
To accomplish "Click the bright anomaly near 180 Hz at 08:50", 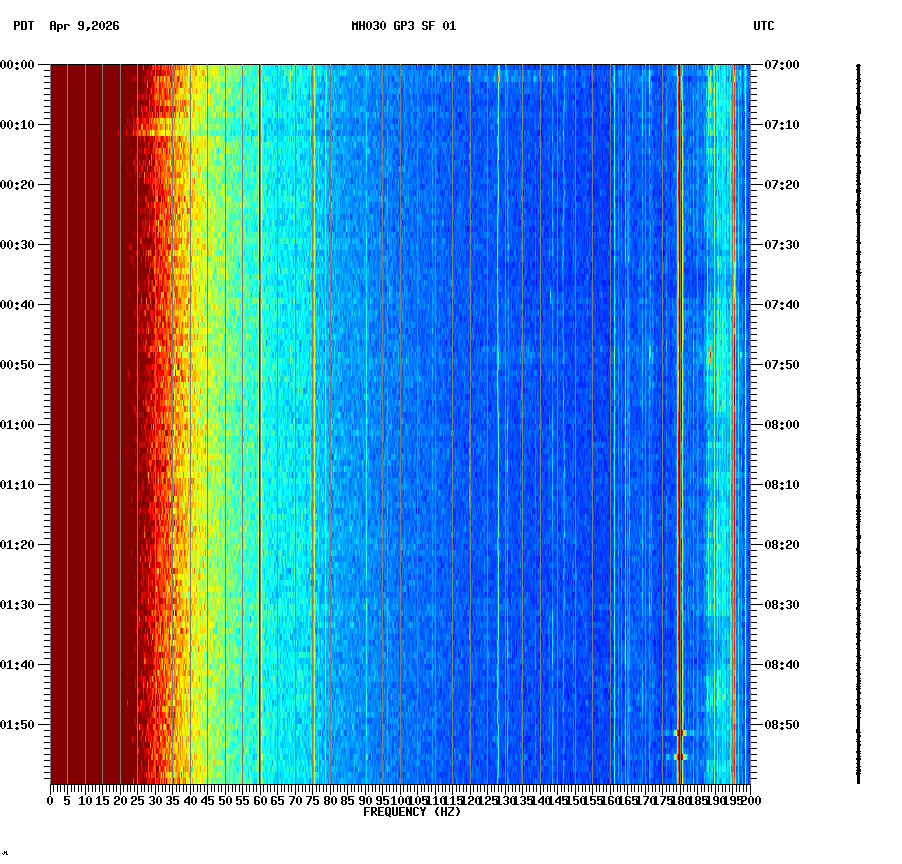I will (x=682, y=733).
